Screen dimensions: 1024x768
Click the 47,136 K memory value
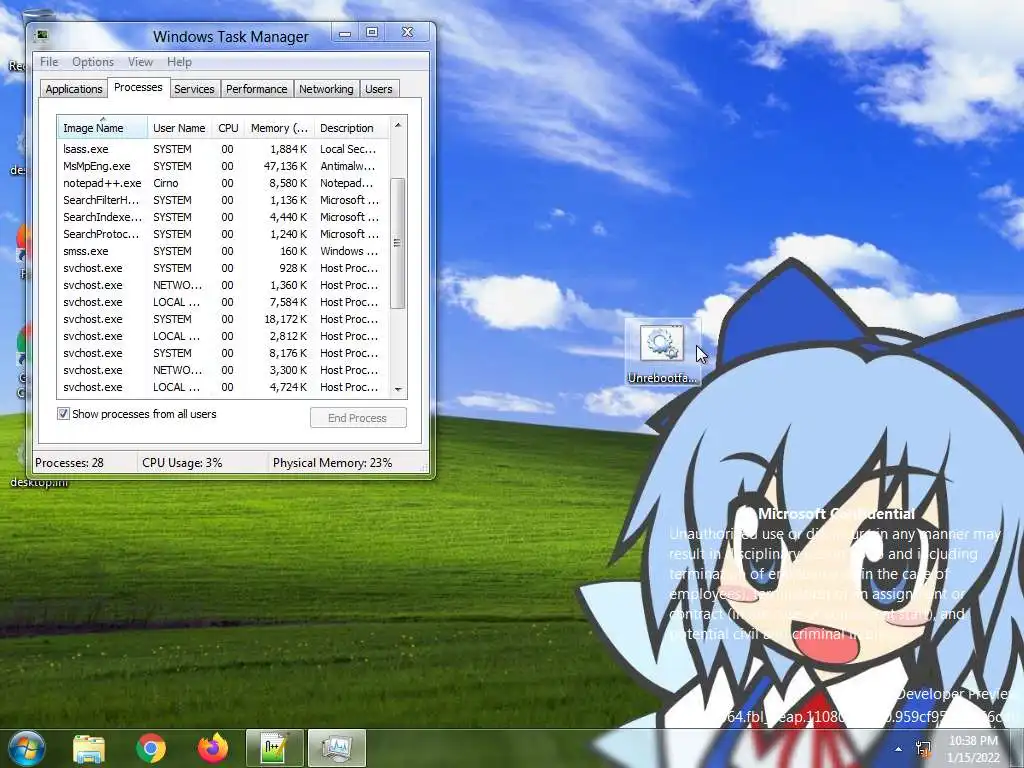coord(285,166)
